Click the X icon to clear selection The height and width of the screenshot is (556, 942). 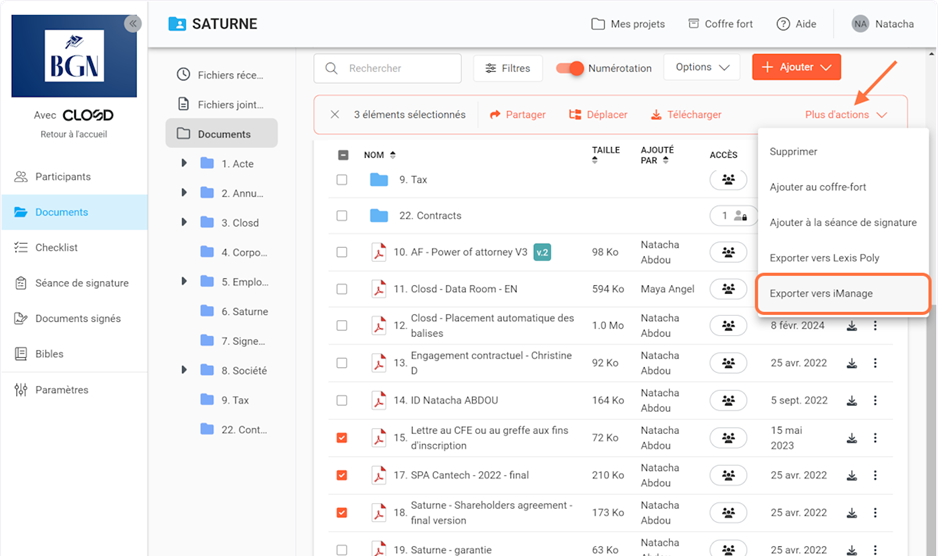click(335, 115)
